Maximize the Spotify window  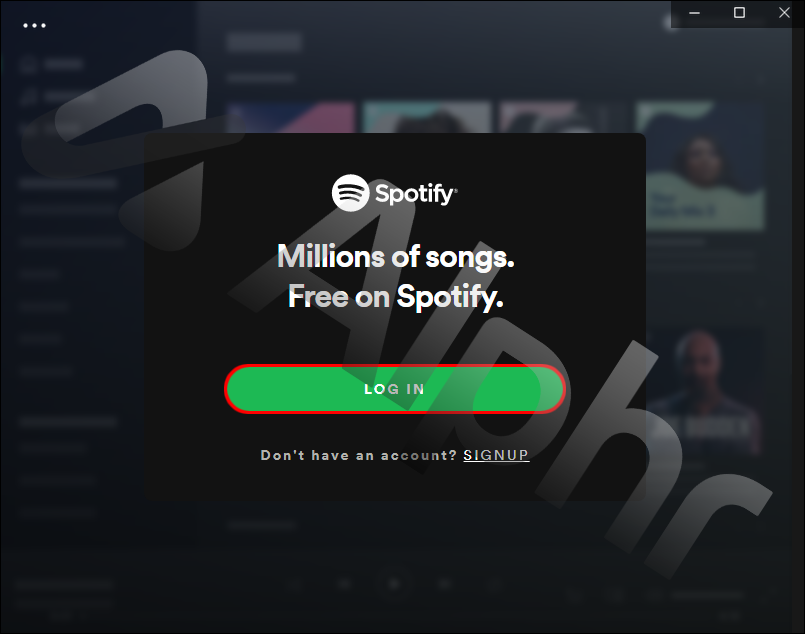(739, 13)
